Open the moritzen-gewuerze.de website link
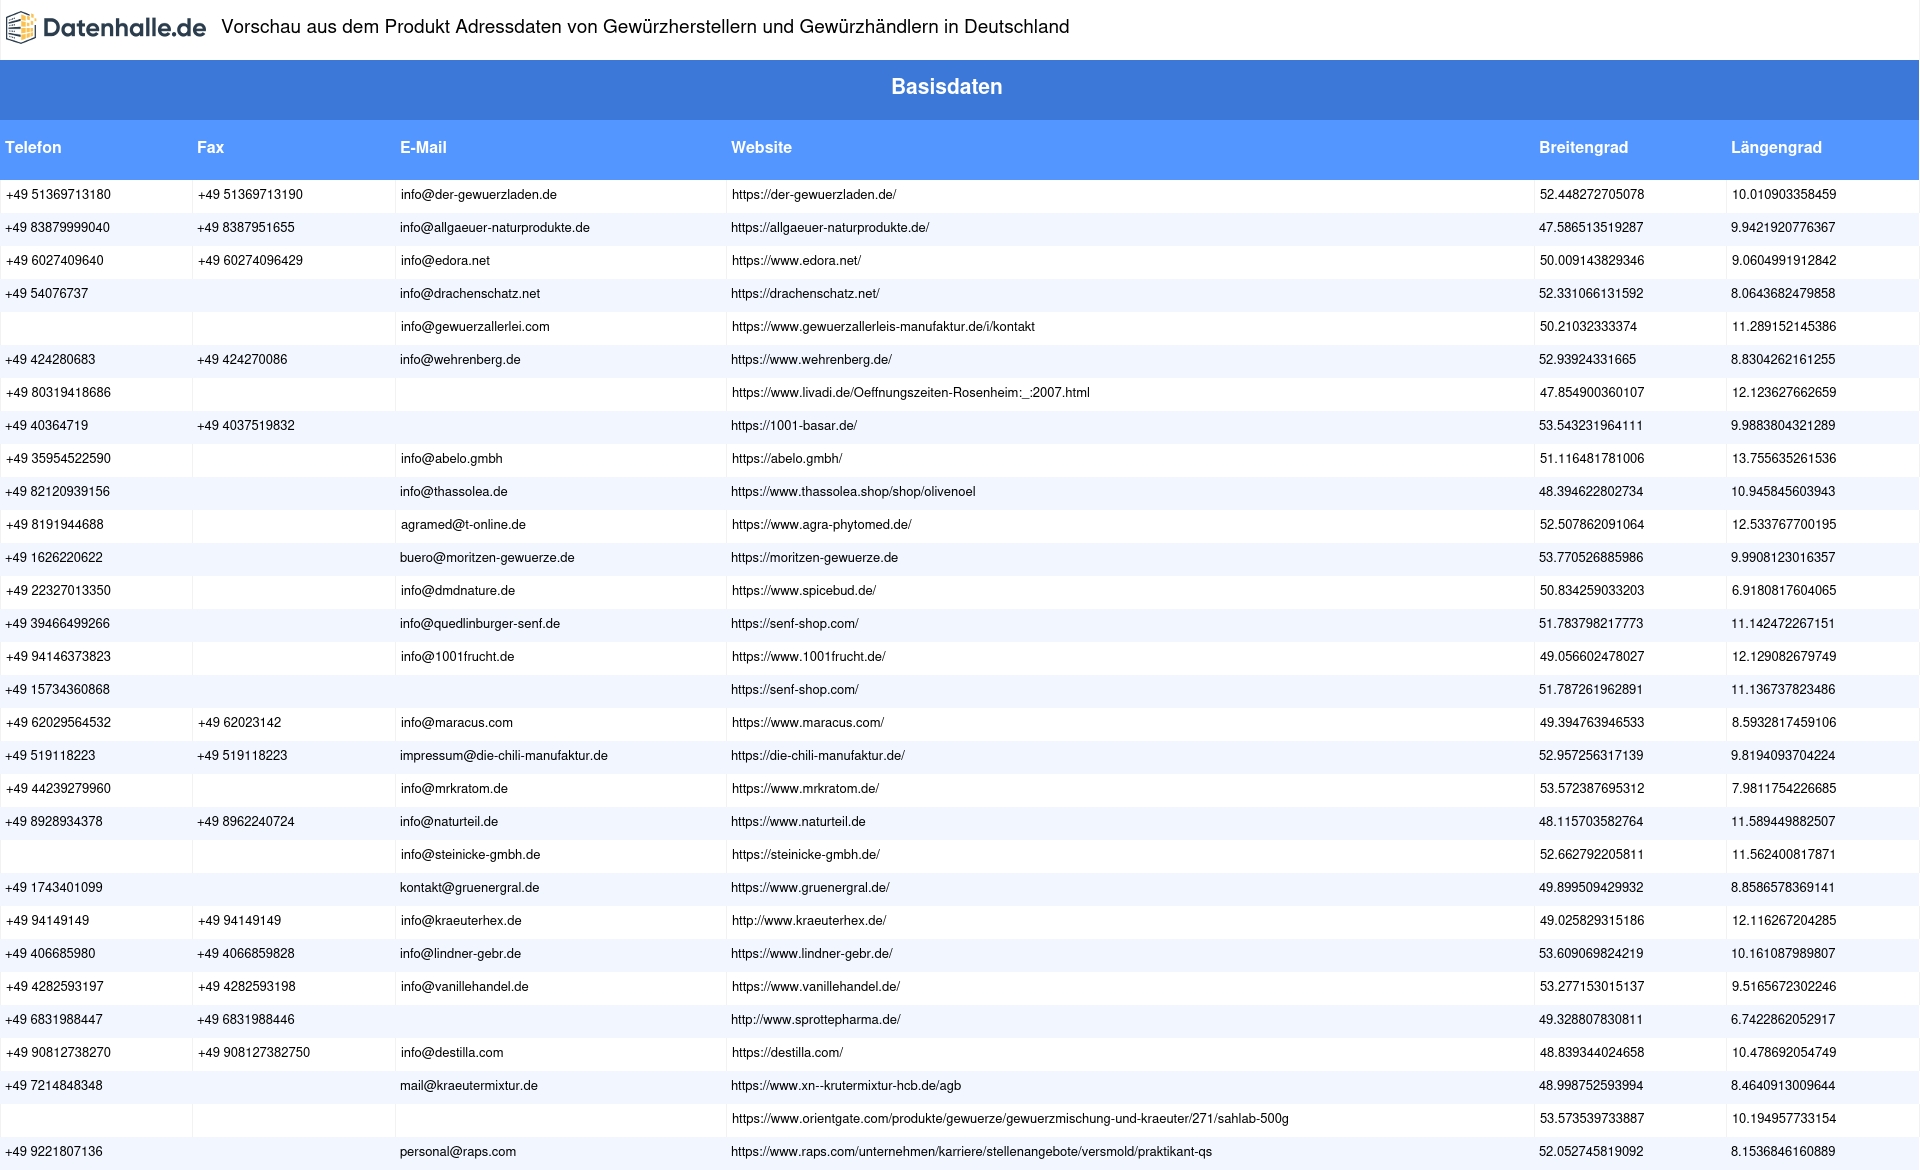Image resolution: width=1920 pixels, height=1170 pixels. coord(814,558)
